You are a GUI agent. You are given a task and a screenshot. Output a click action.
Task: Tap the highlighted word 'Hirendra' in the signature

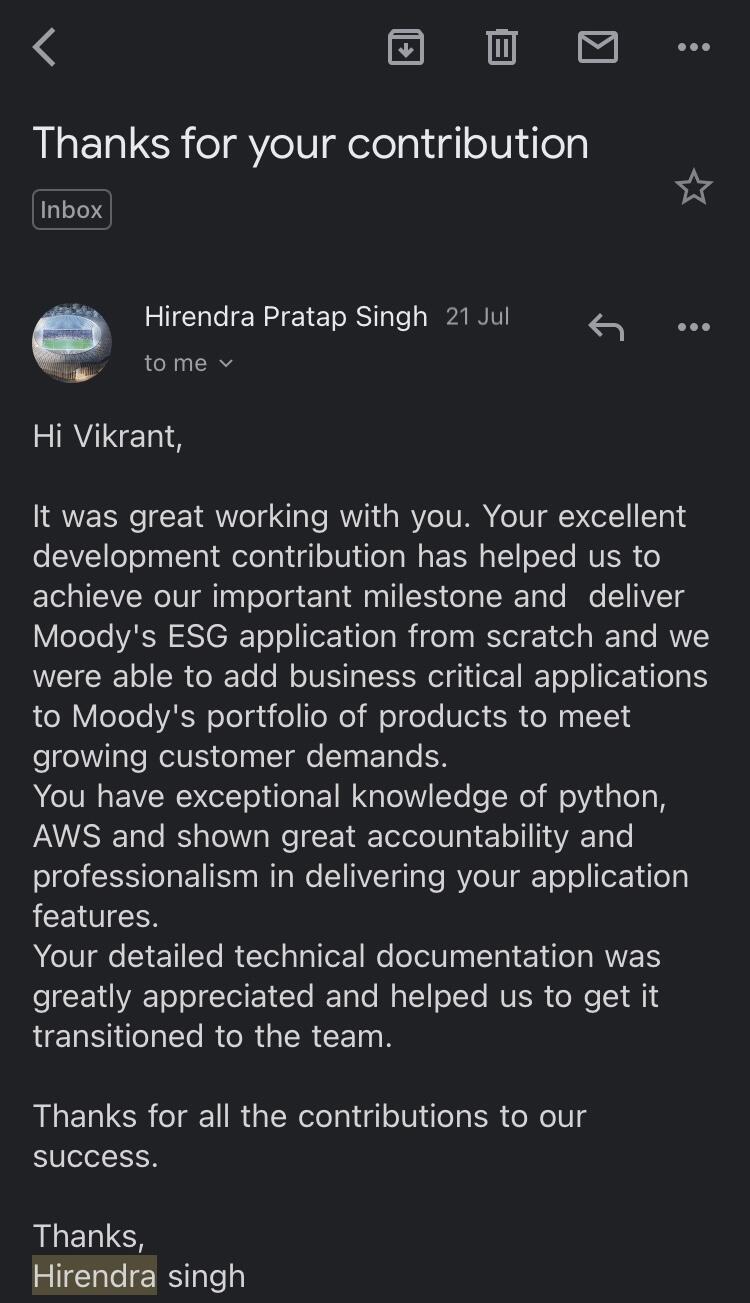click(x=95, y=1276)
